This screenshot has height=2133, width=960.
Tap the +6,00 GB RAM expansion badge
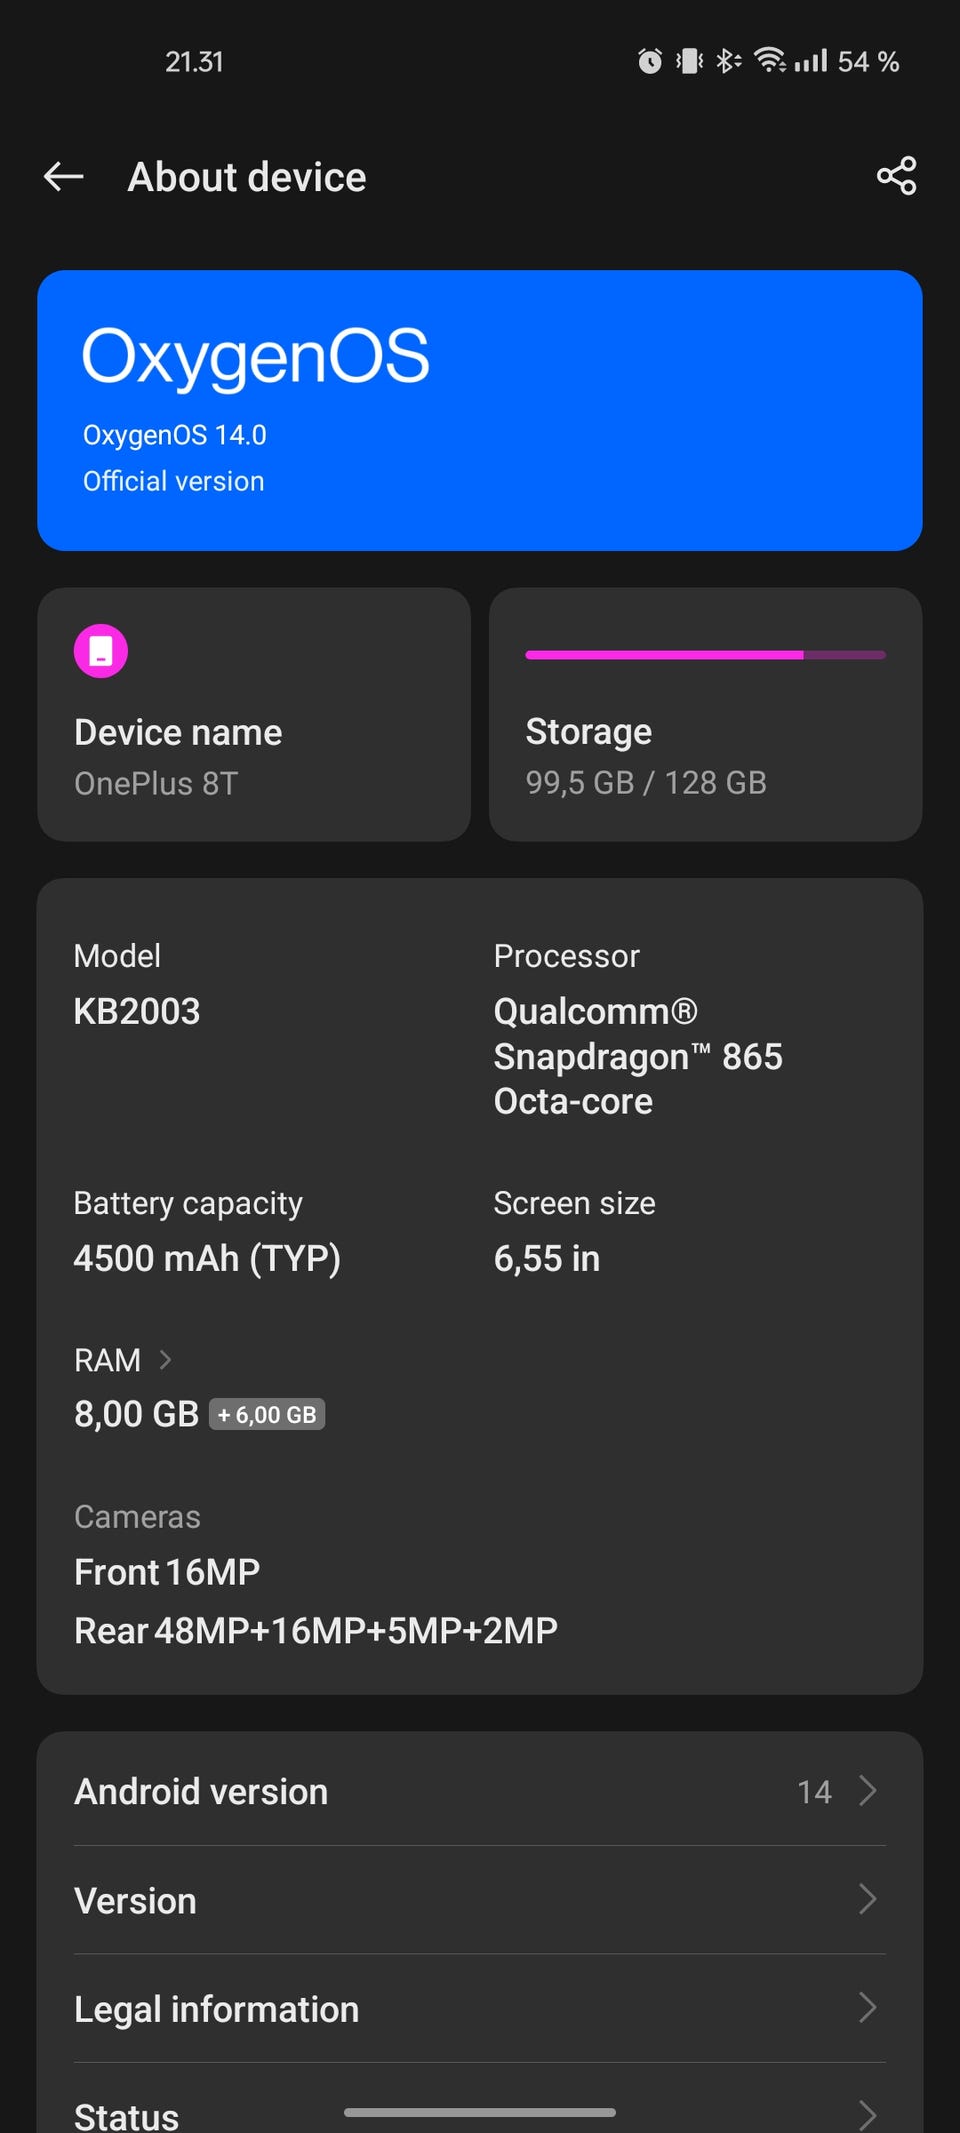(x=267, y=1415)
